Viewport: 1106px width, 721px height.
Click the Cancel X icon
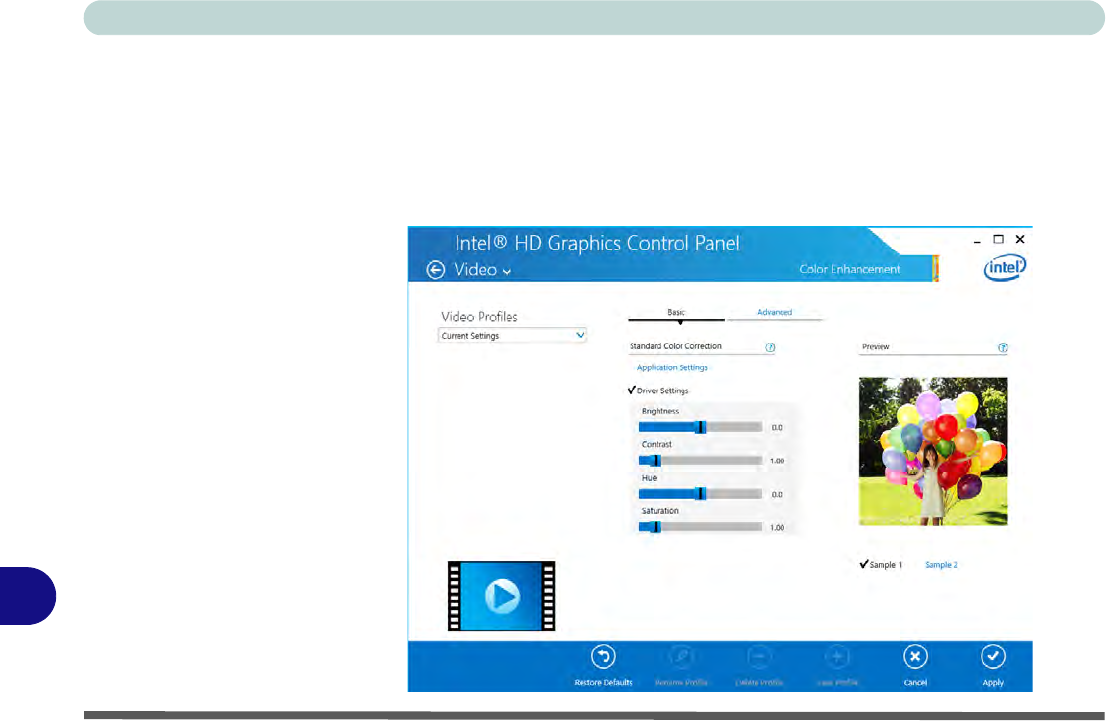tap(915, 657)
